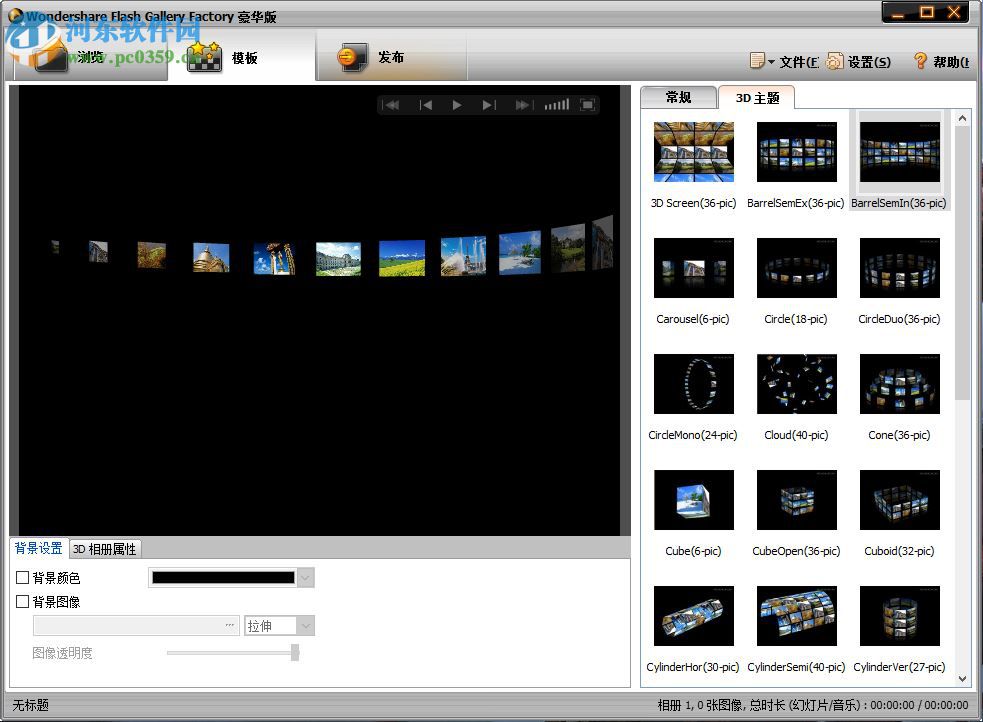This screenshot has width=983, height=722.
Task: Select the Carousel(6-pic) template thumbnail
Action: coord(693,267)
